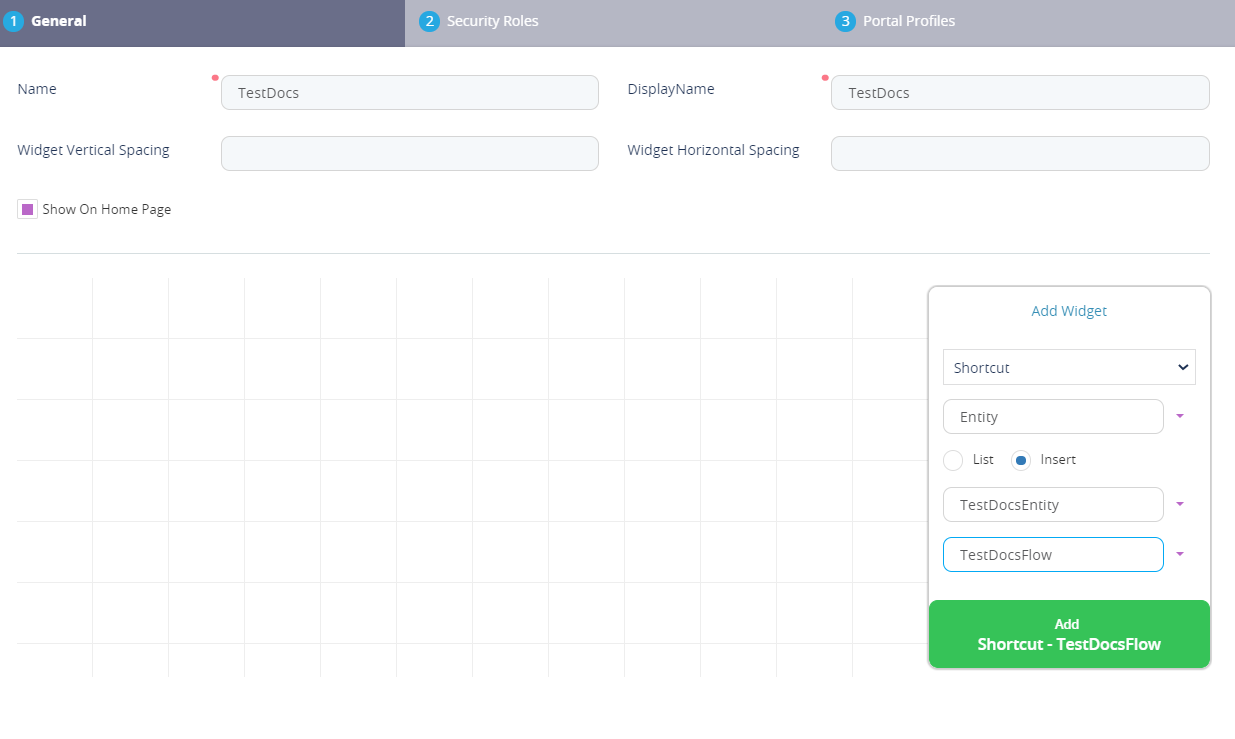The image size is (1235, 739).
Task: Click inside the Name field containing TestDocs
Action: point(409,92)
